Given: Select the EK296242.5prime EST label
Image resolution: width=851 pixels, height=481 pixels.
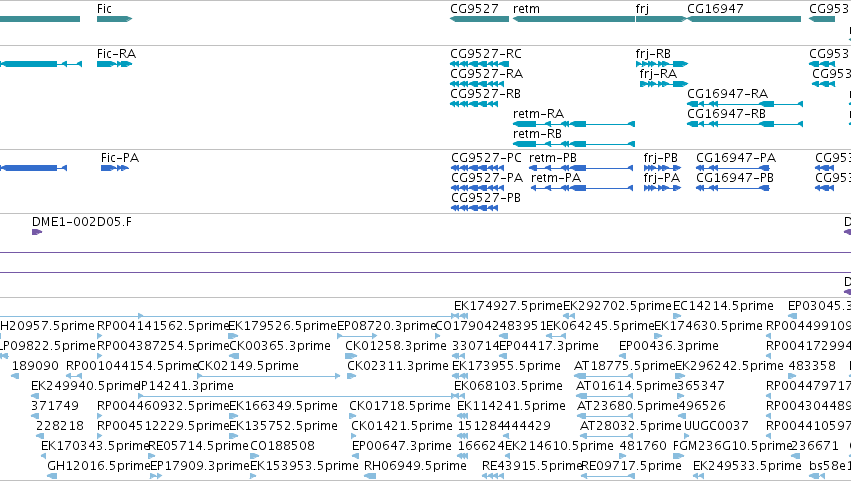Looking at the screenshot, I should tap(729, 366).
